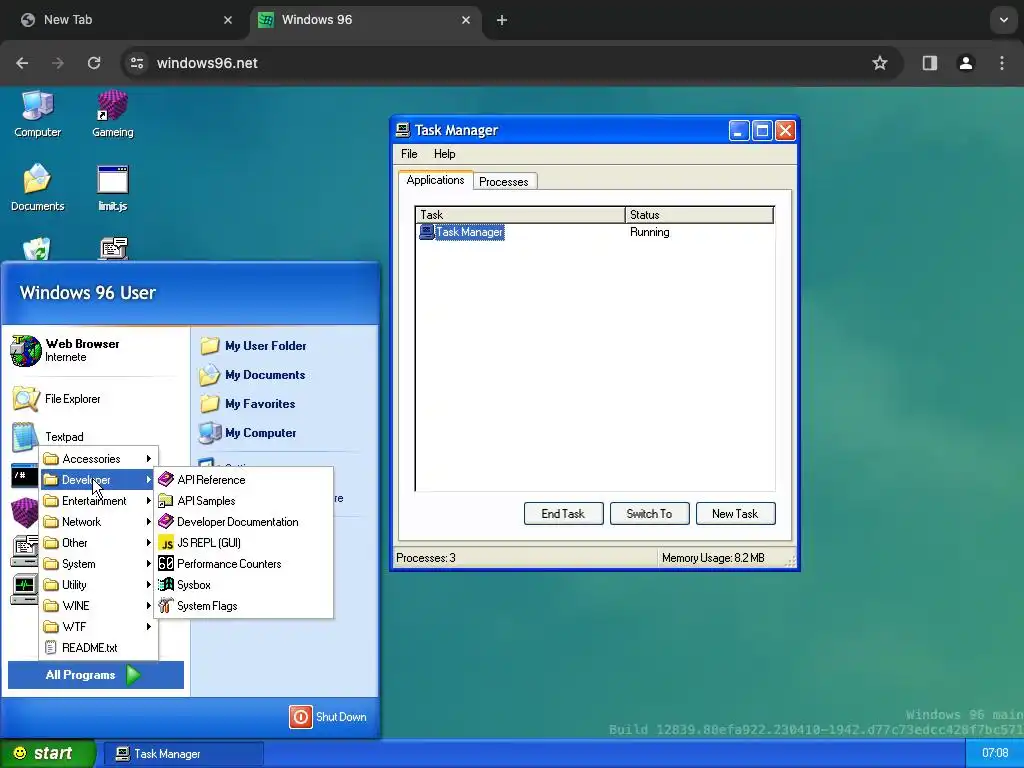This screenshot has width=1024, height=768.
Task: Expand the Utility program folder
Action: point(99,584)
